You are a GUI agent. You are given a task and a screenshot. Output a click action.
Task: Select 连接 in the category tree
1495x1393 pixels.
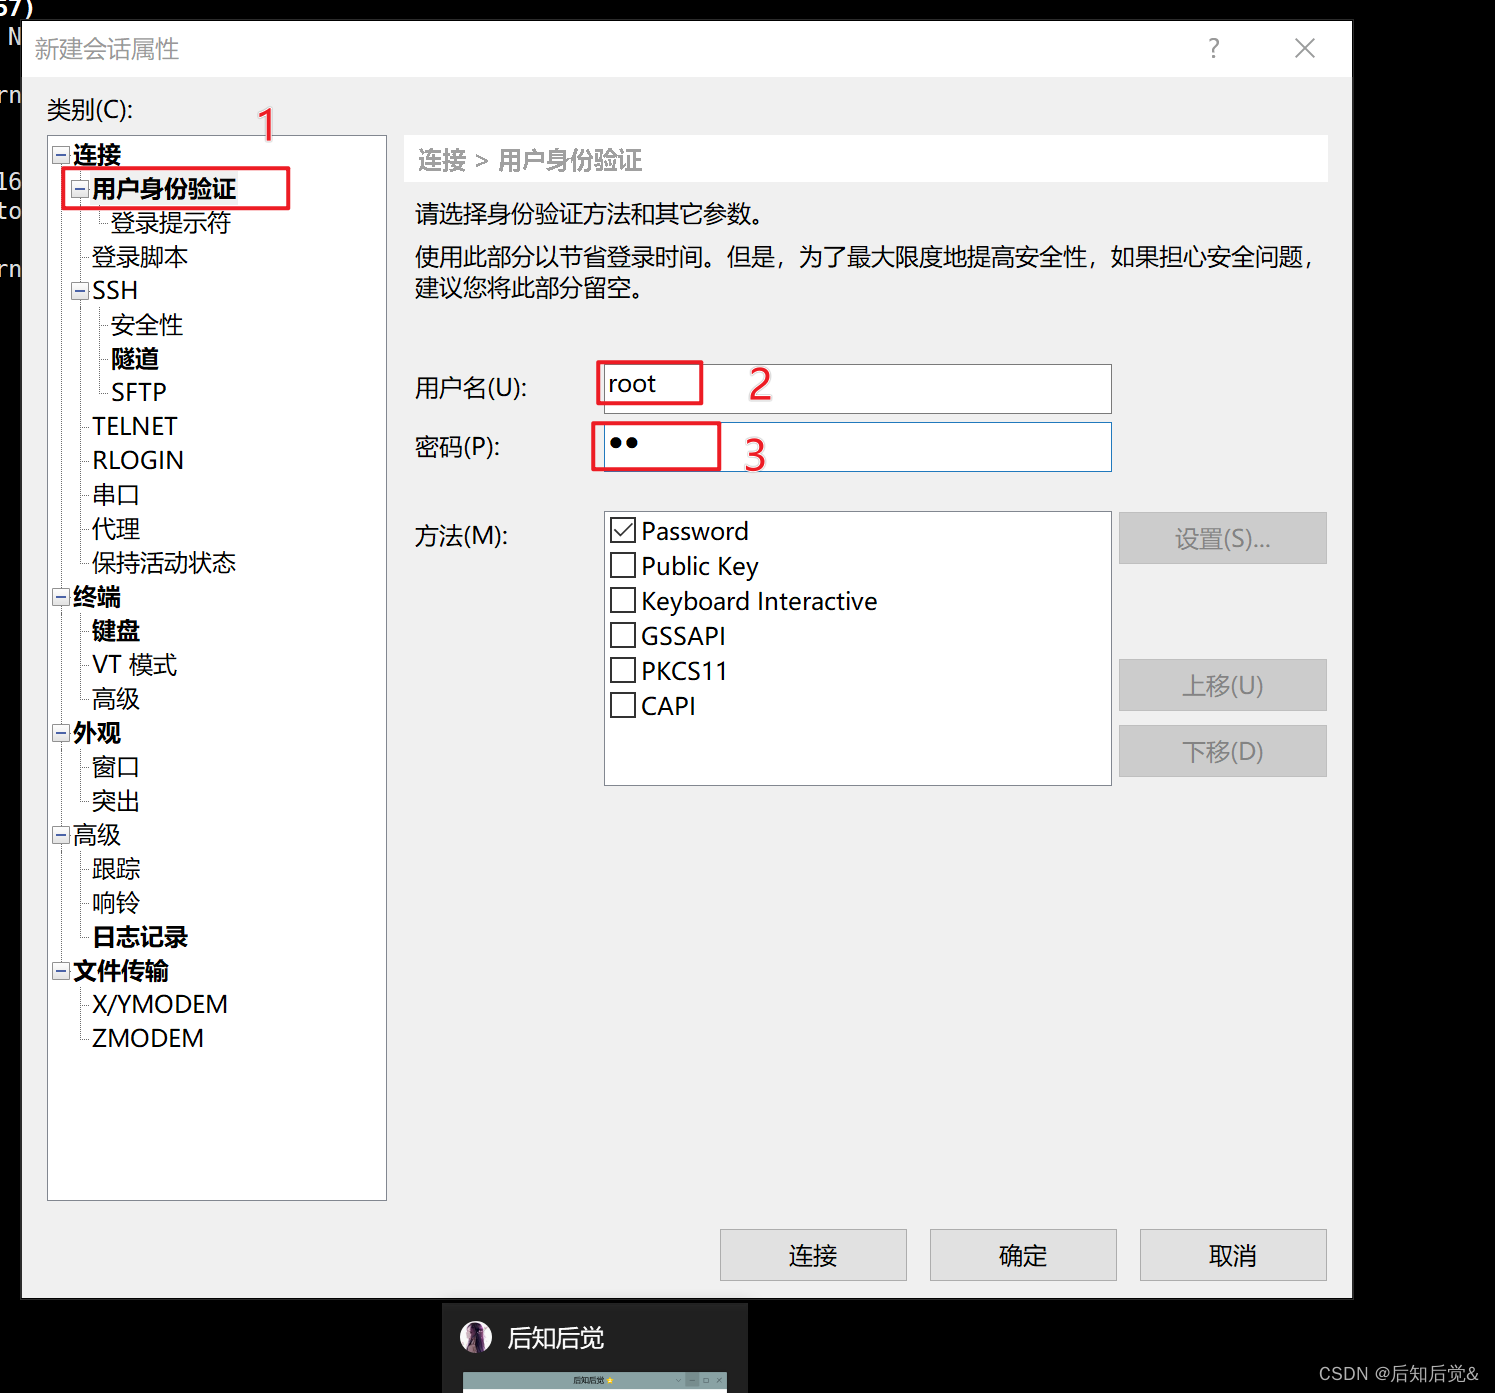[x=97, y=155]
